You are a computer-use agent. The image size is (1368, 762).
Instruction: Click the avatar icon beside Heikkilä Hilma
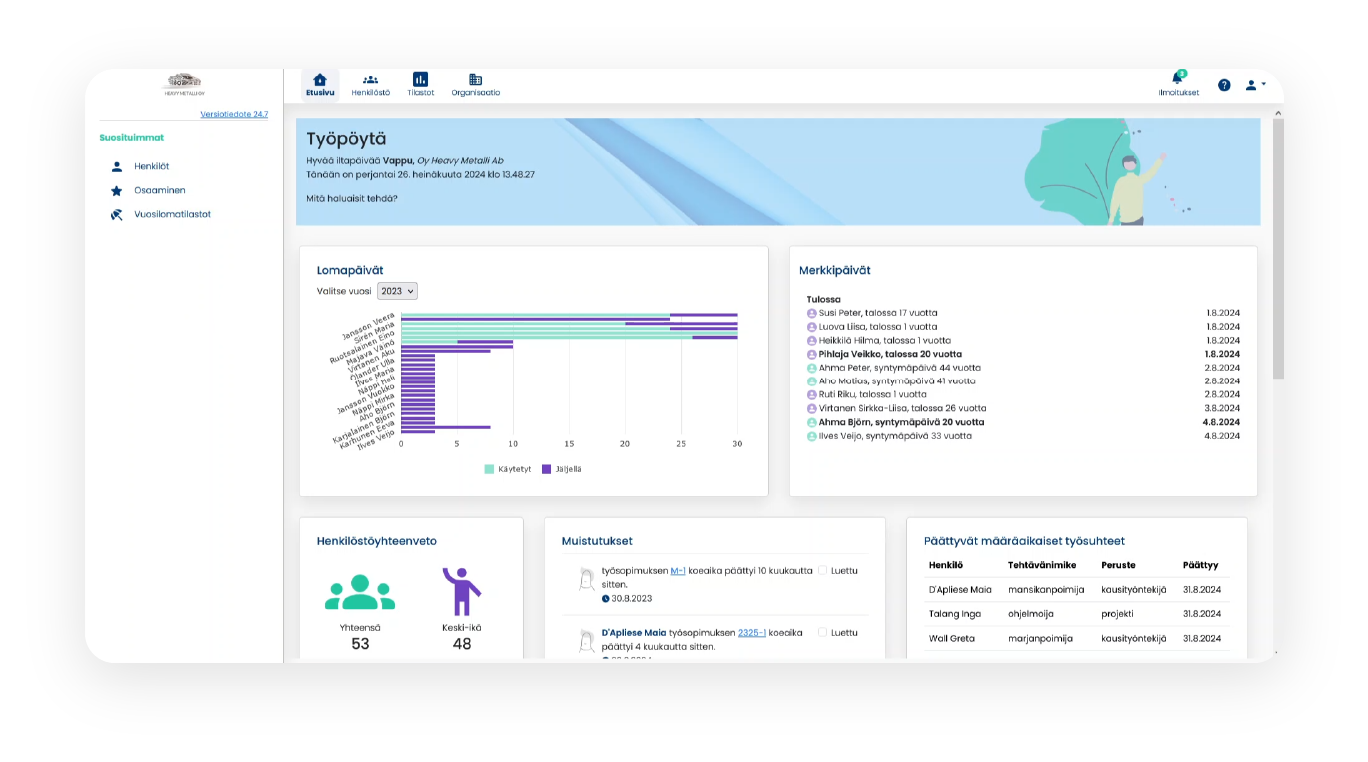[x=812, y=340]
